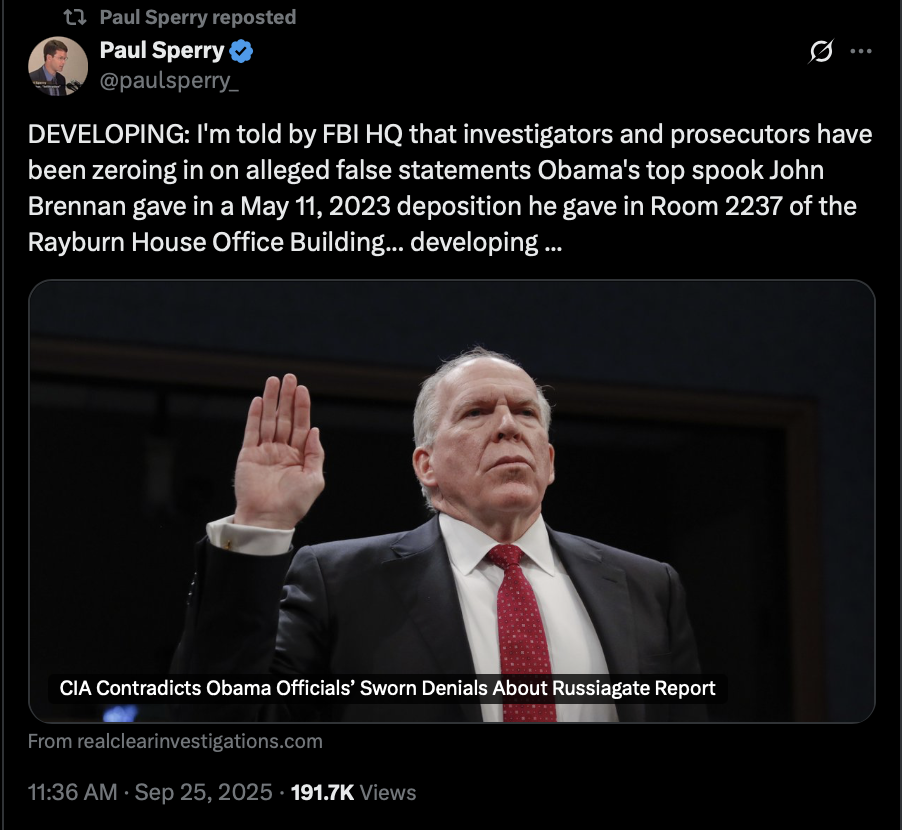This screenshot has width=902, height=830.
Task: Click "From realclearinvestigations.com" source link
Action: pyautogui.click(x=175, y=741)
